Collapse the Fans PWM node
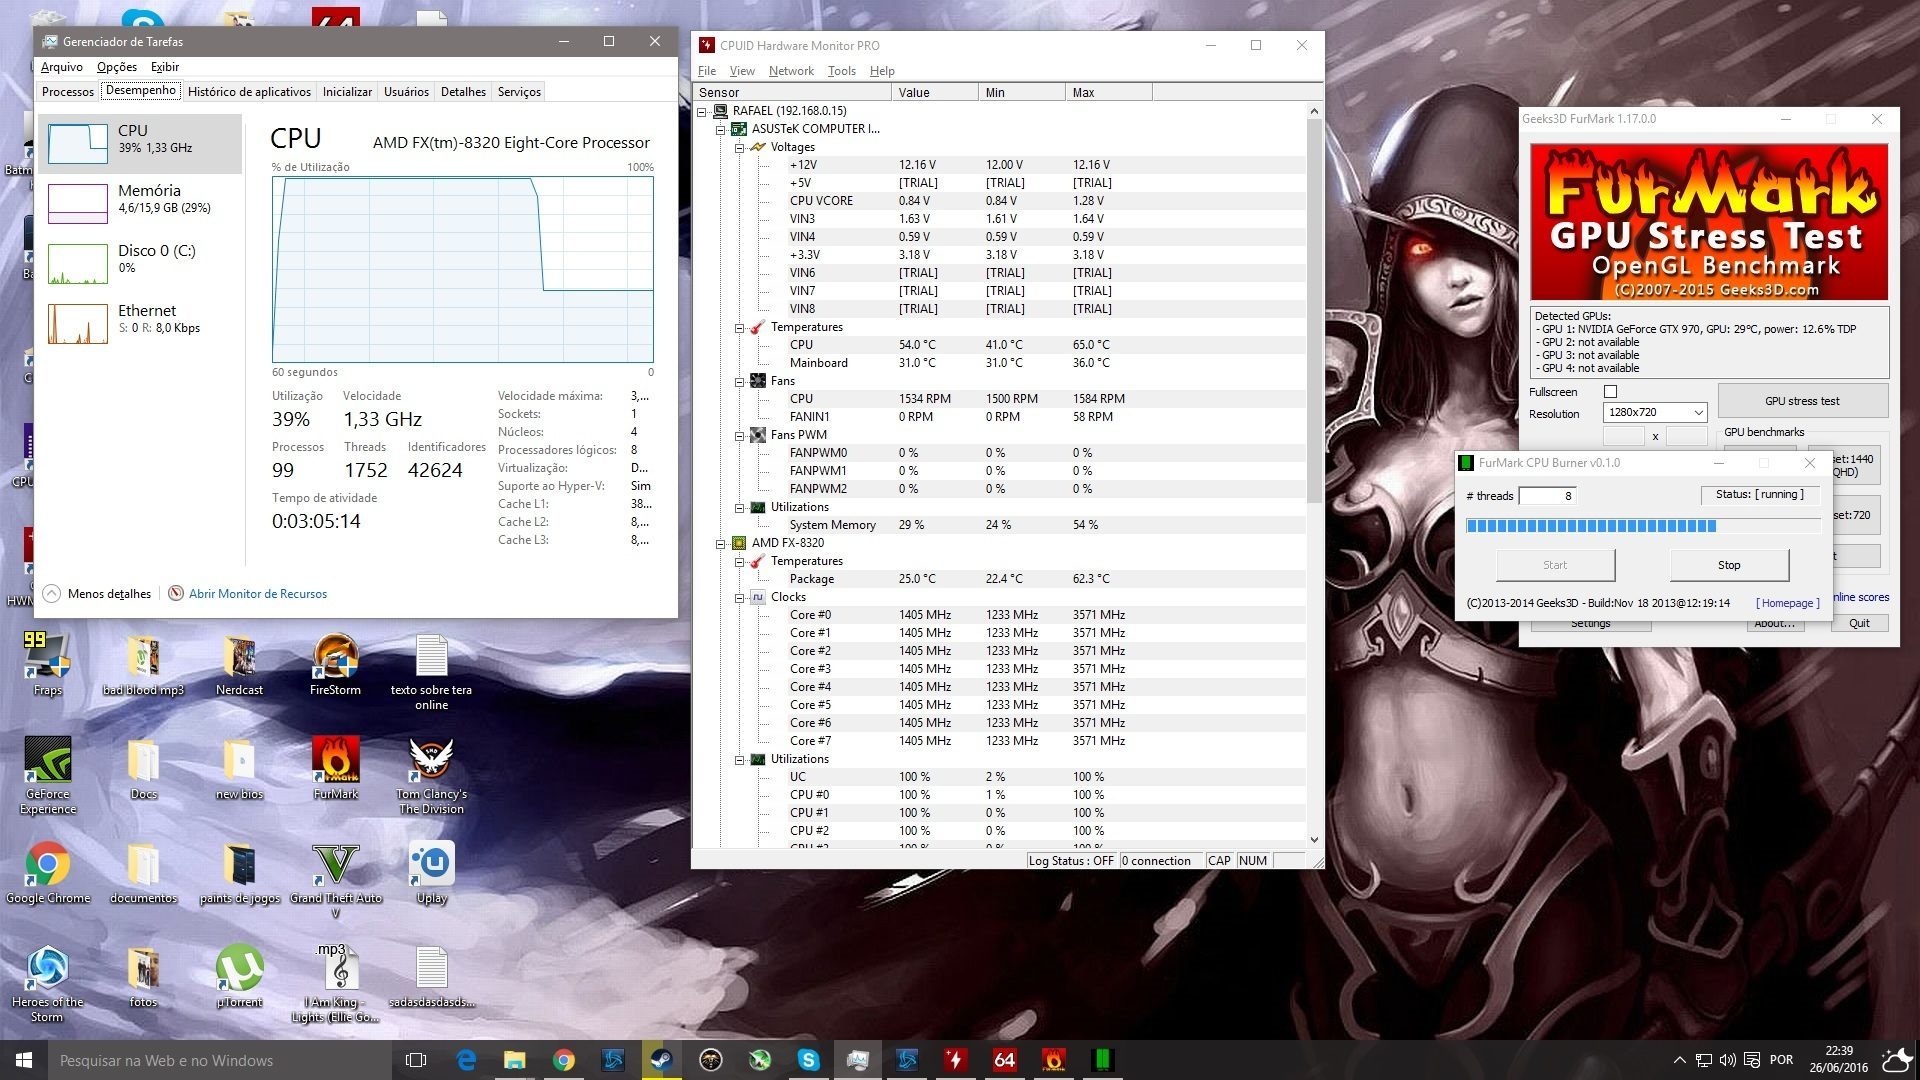1920x1080 pixels. [740, 435]
